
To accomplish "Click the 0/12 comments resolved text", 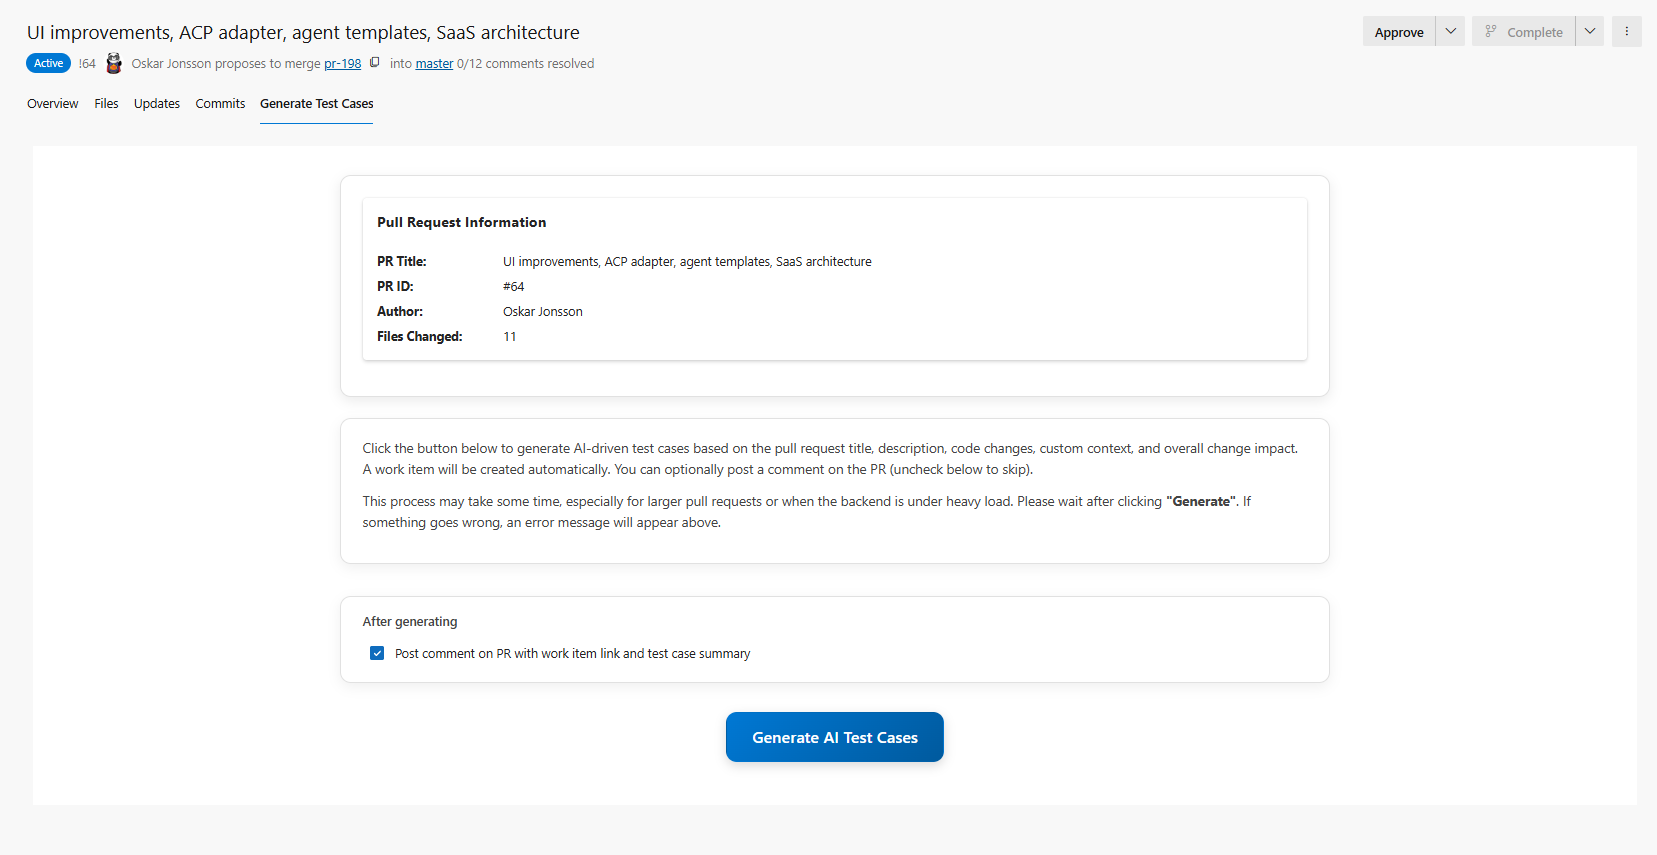I will pos(525,64).
